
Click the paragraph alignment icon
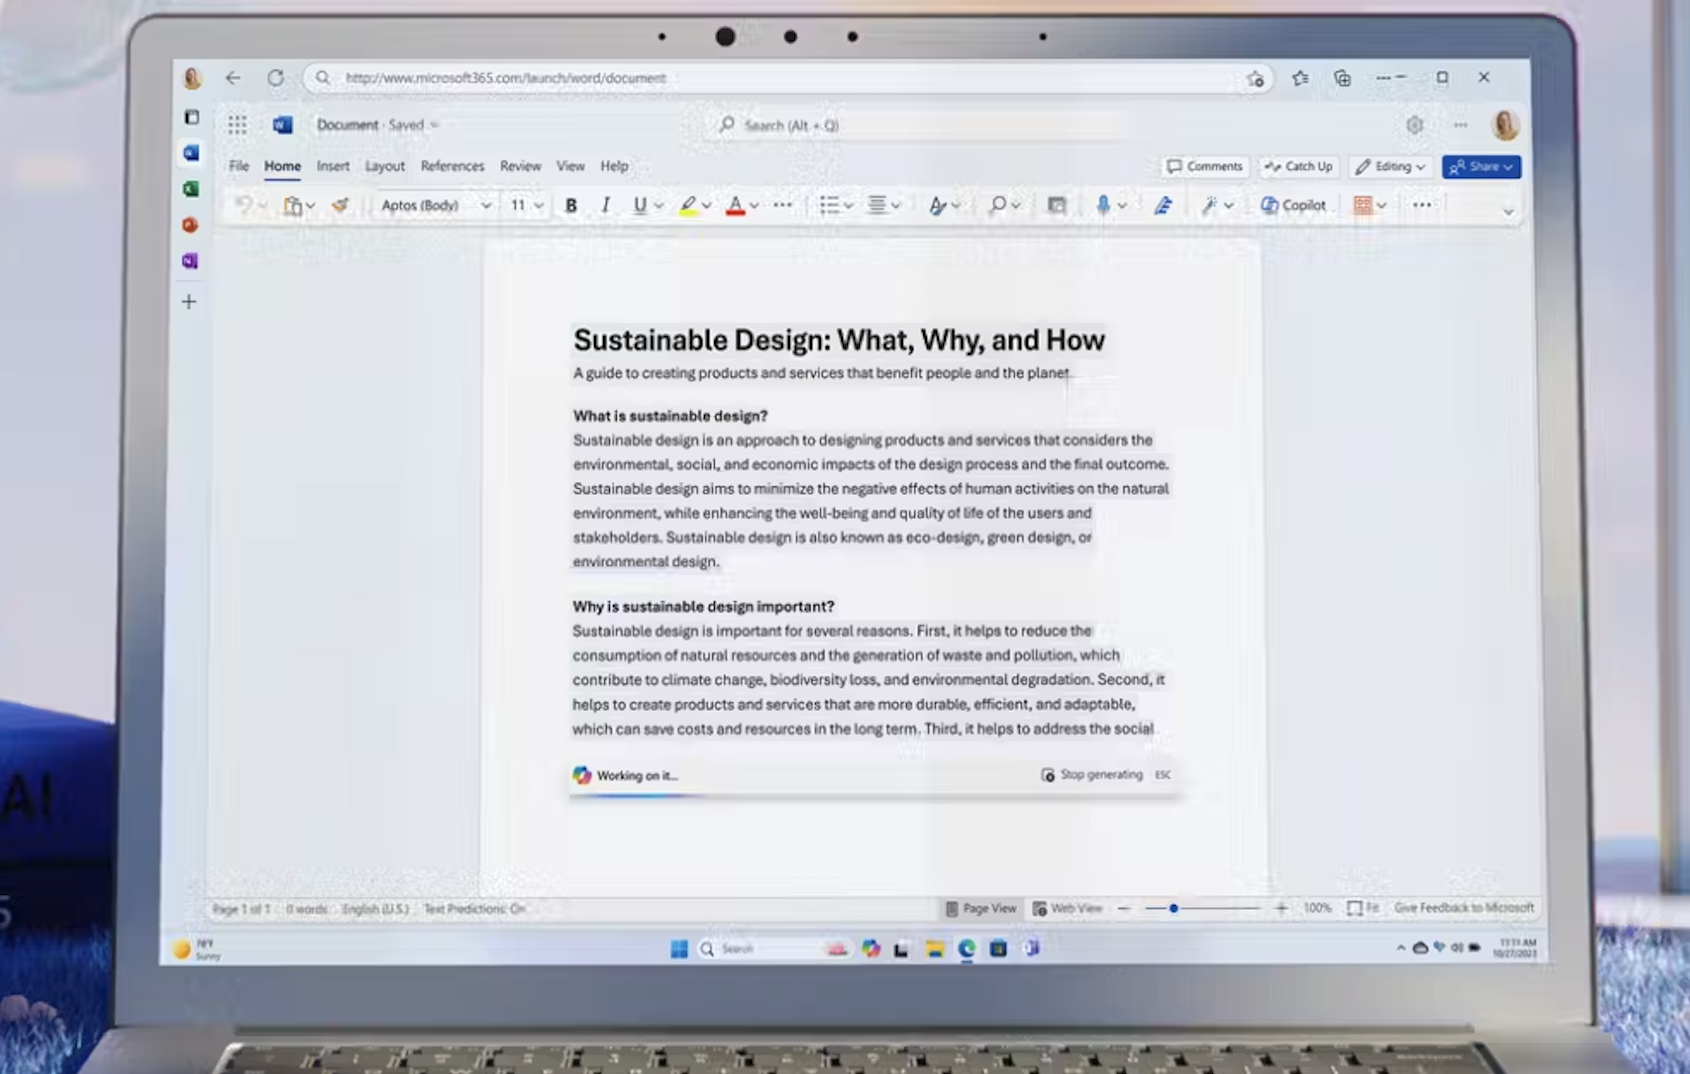coord(877,206)
